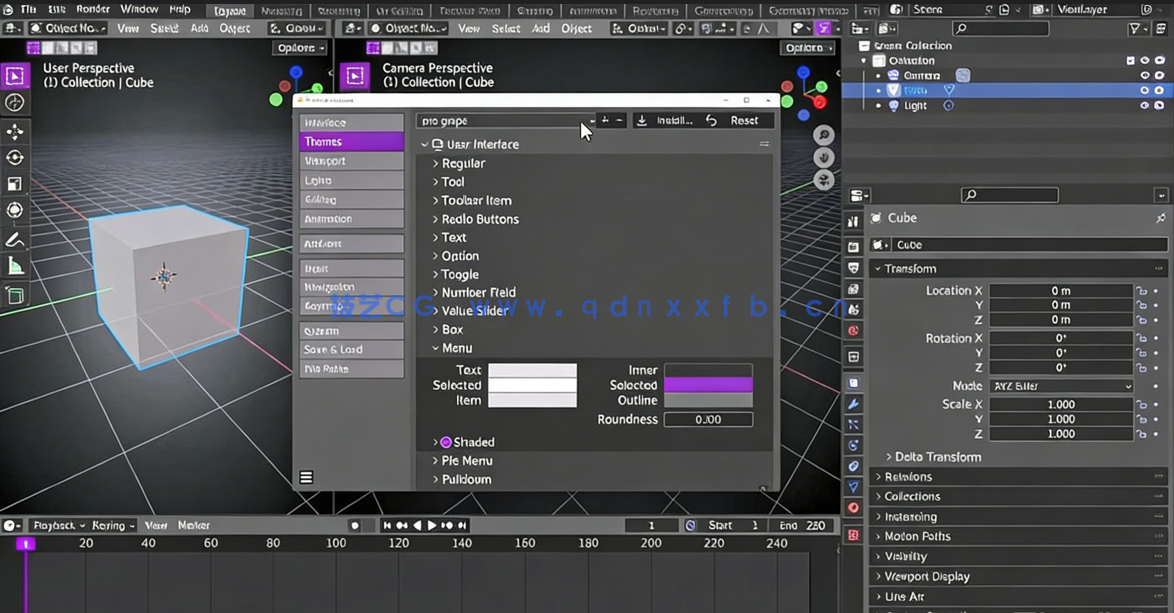Click the Play button in the timeline
Viewport: 1174px width, 613px height.
click(430, 524)
